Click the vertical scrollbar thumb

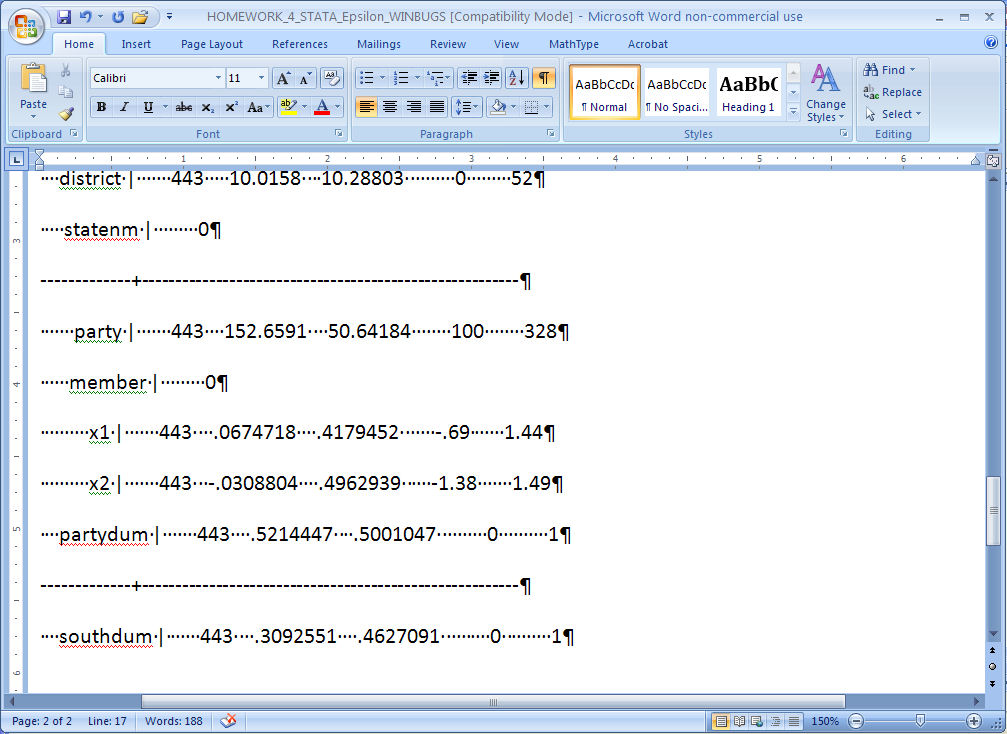pos(992,510)
